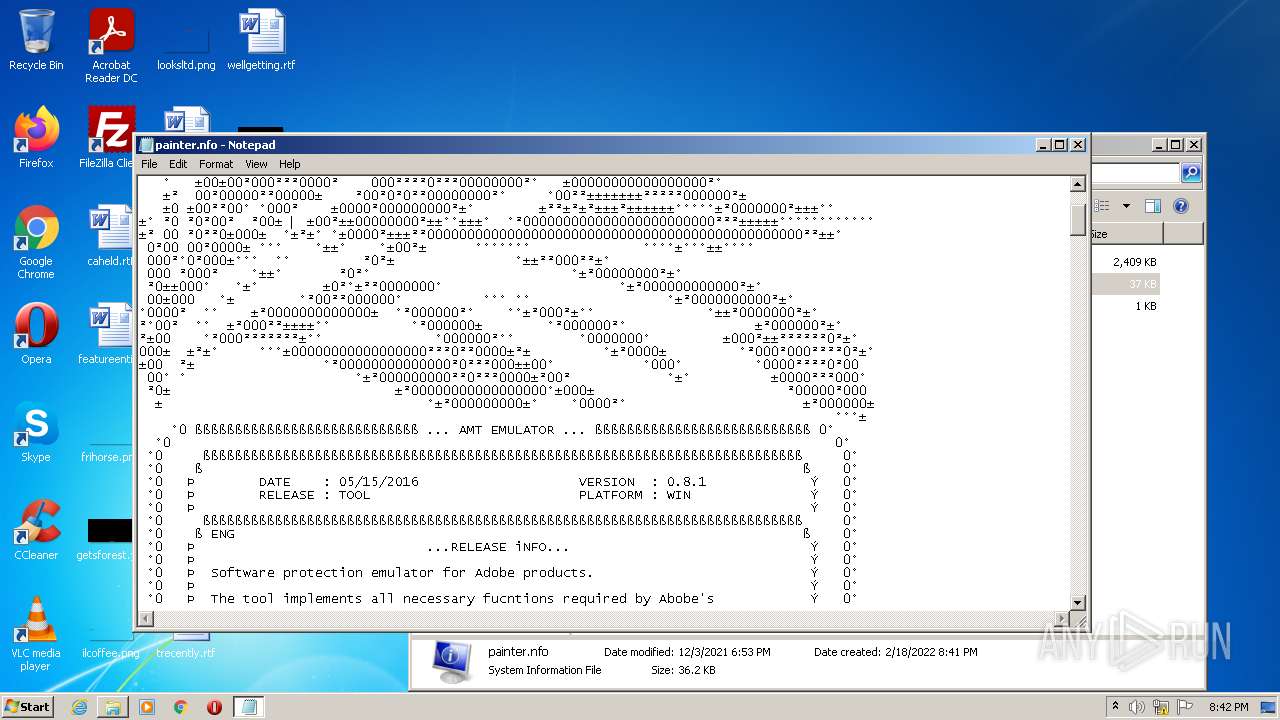Open the Action Center flag tray icon
This screenshot has width=1280, height=720.
click(1185, 707)
